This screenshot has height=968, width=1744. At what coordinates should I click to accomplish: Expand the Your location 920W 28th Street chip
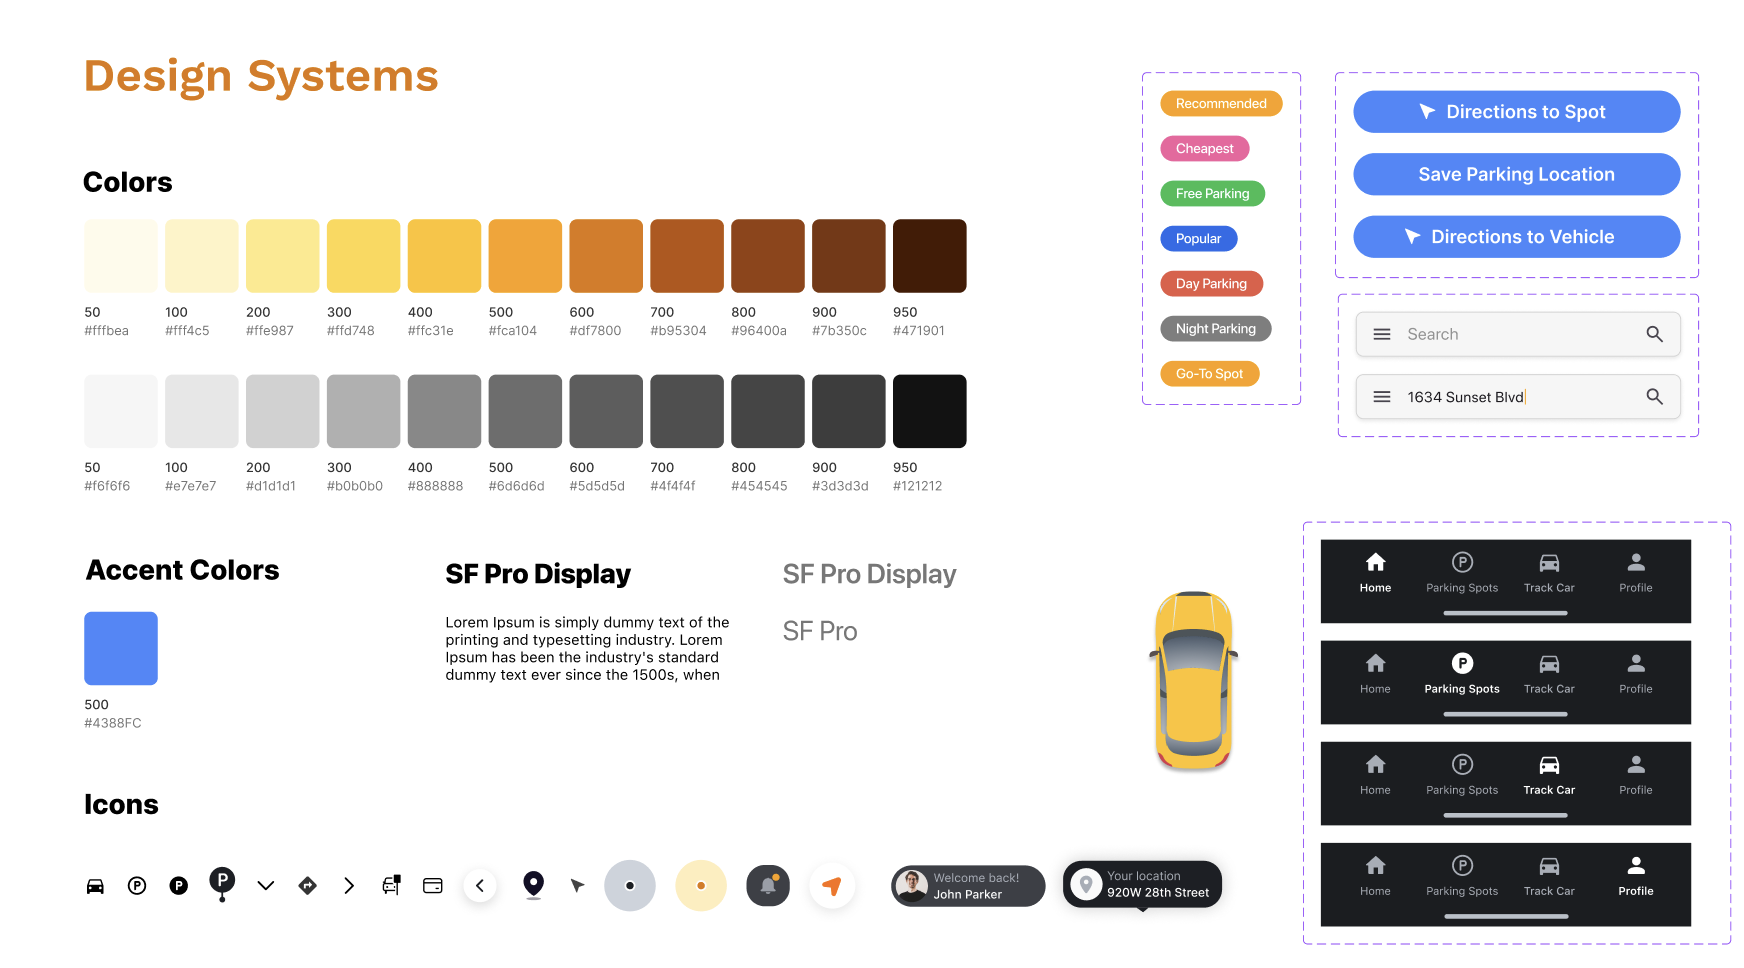tap(1142, 885)
